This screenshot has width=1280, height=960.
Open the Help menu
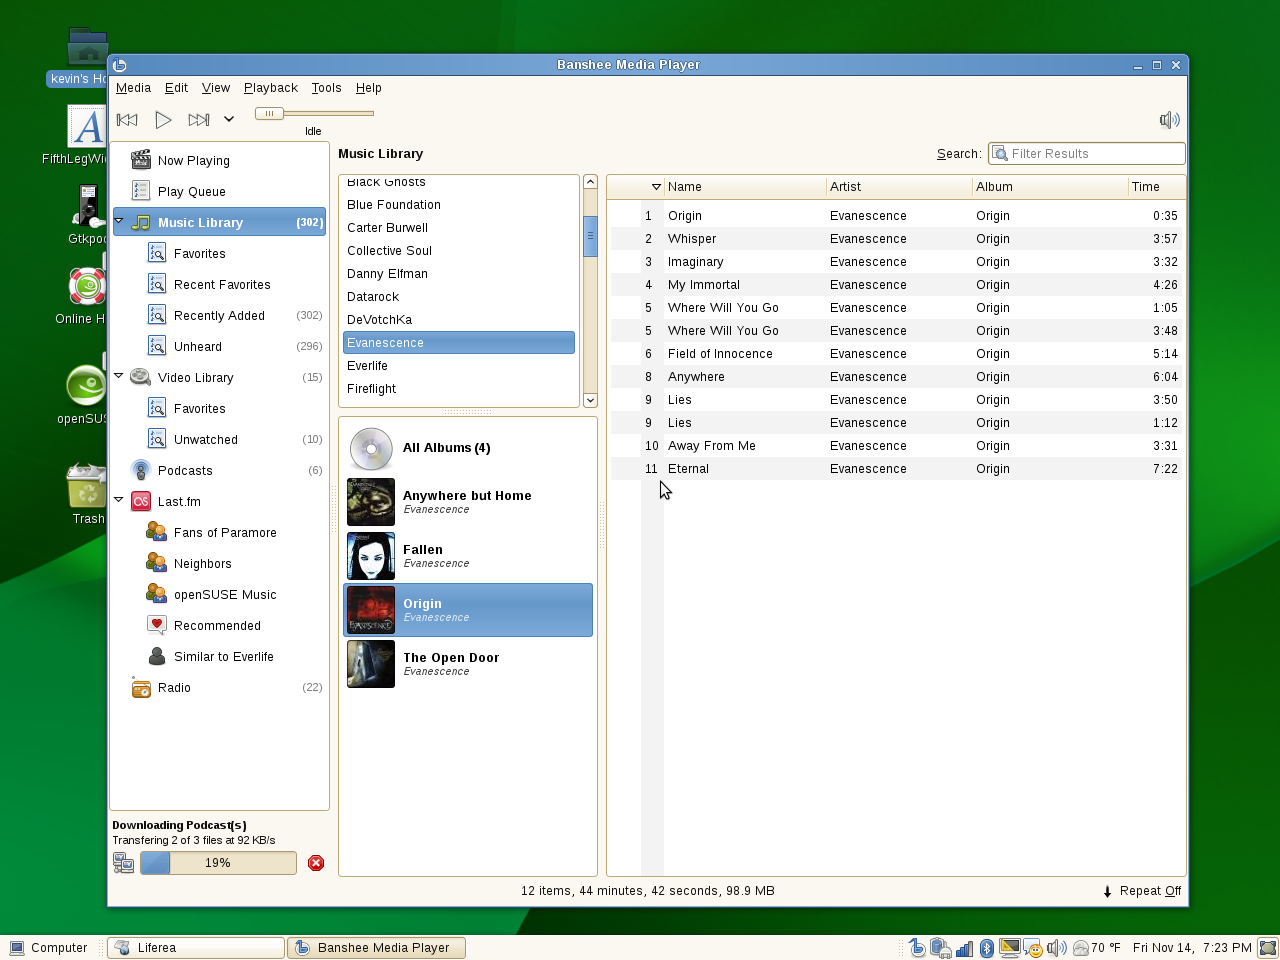(369, 88)
